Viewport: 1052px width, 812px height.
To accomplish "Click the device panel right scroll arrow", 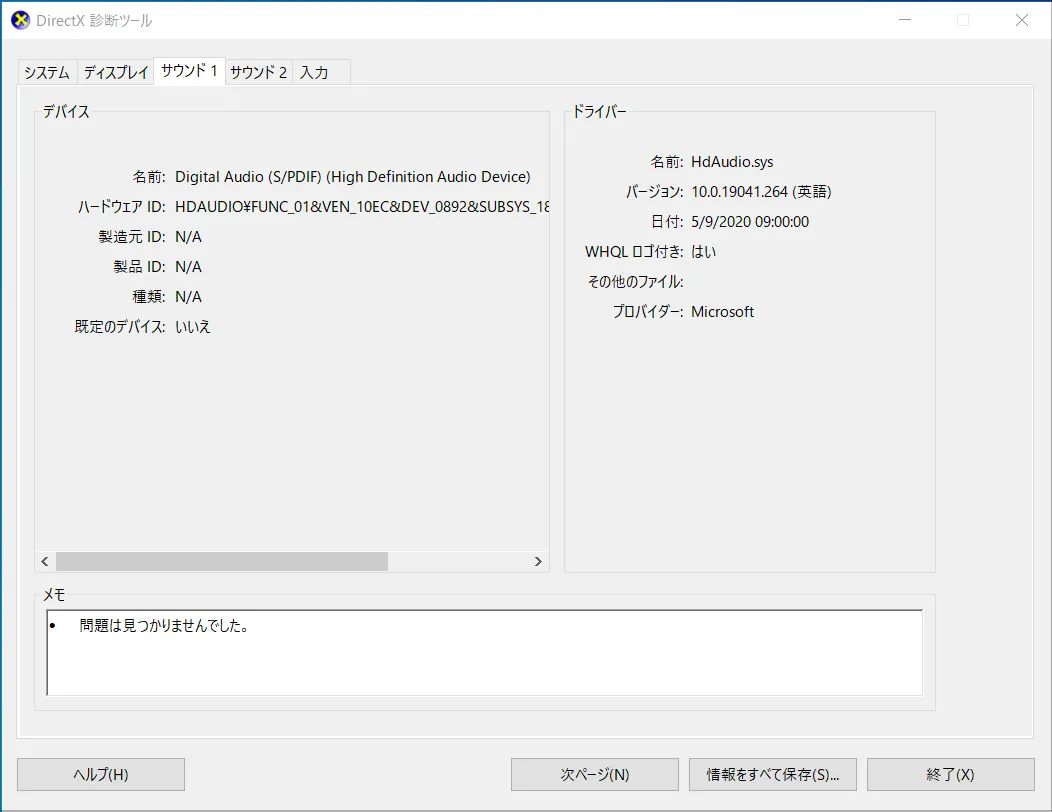I will (x=538, y=562).
